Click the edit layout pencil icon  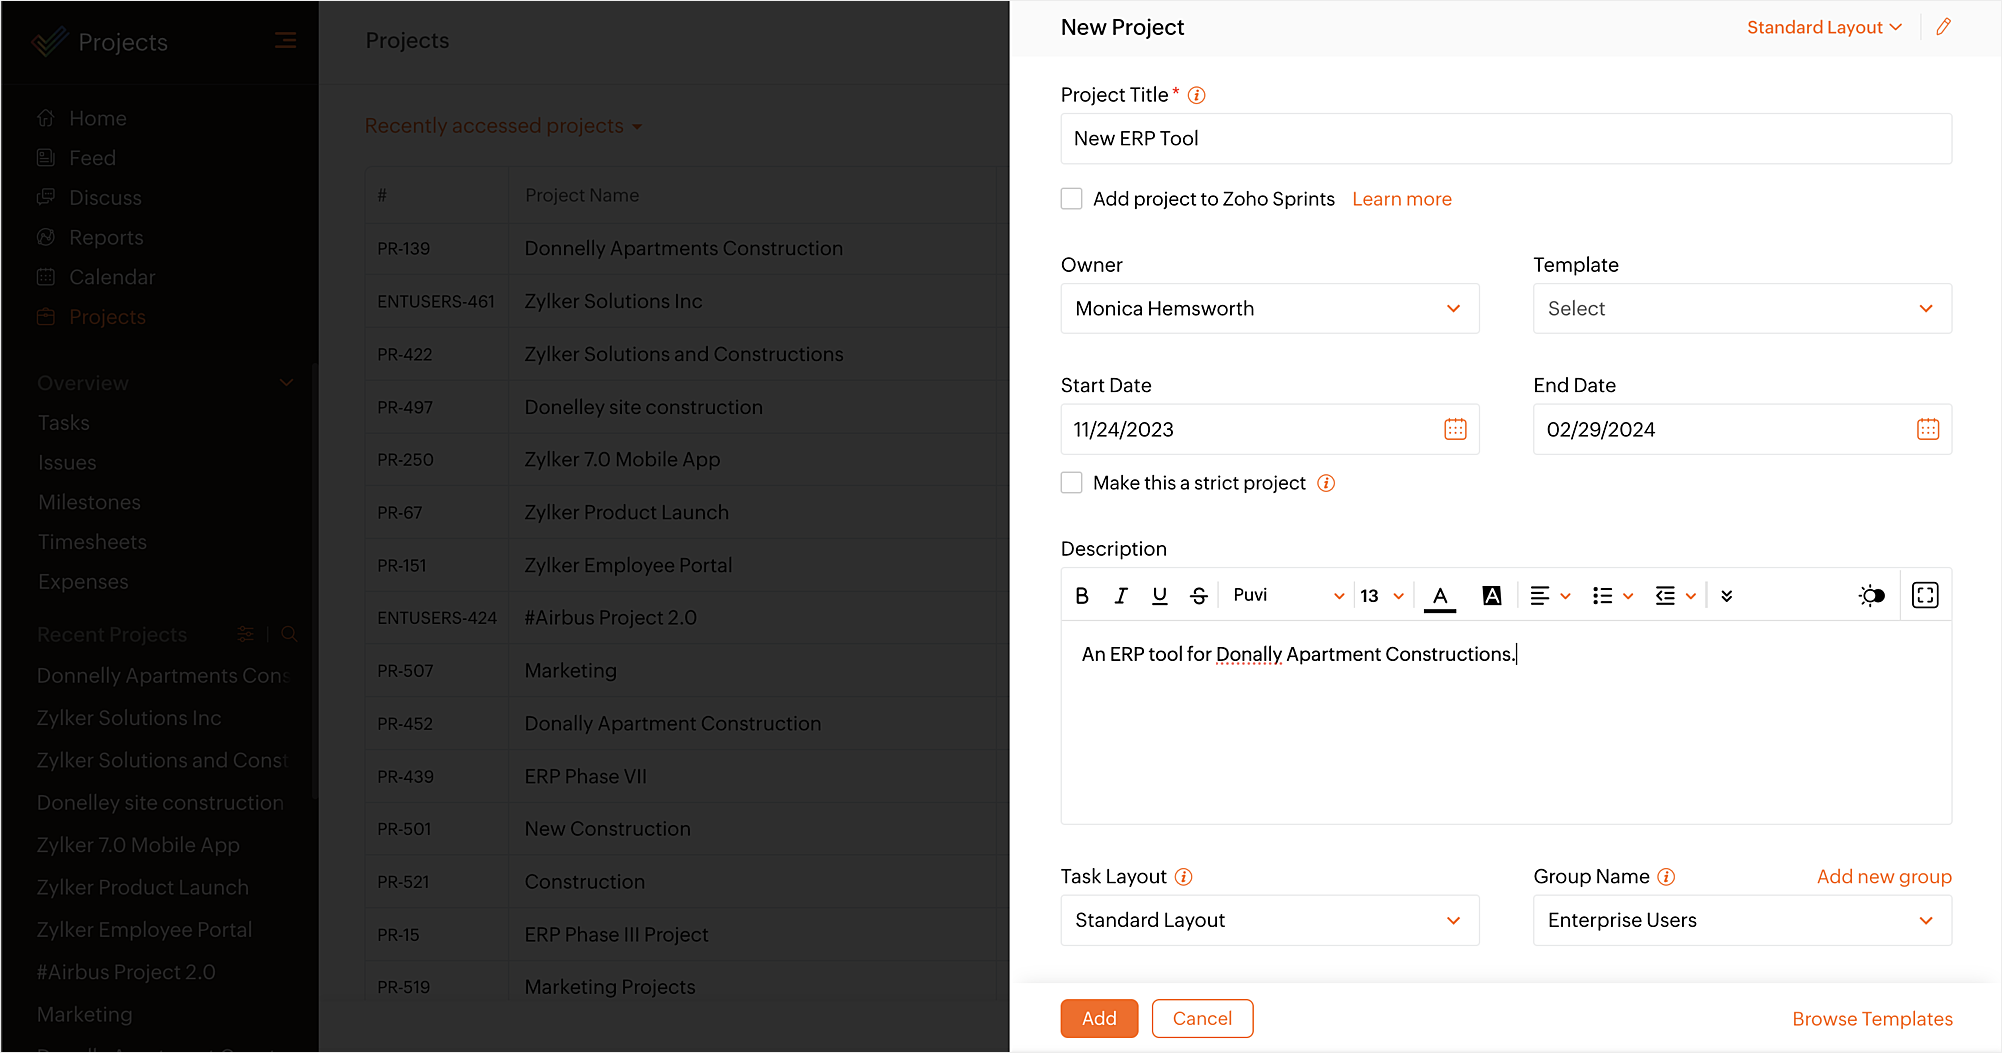click(1943, 27)
